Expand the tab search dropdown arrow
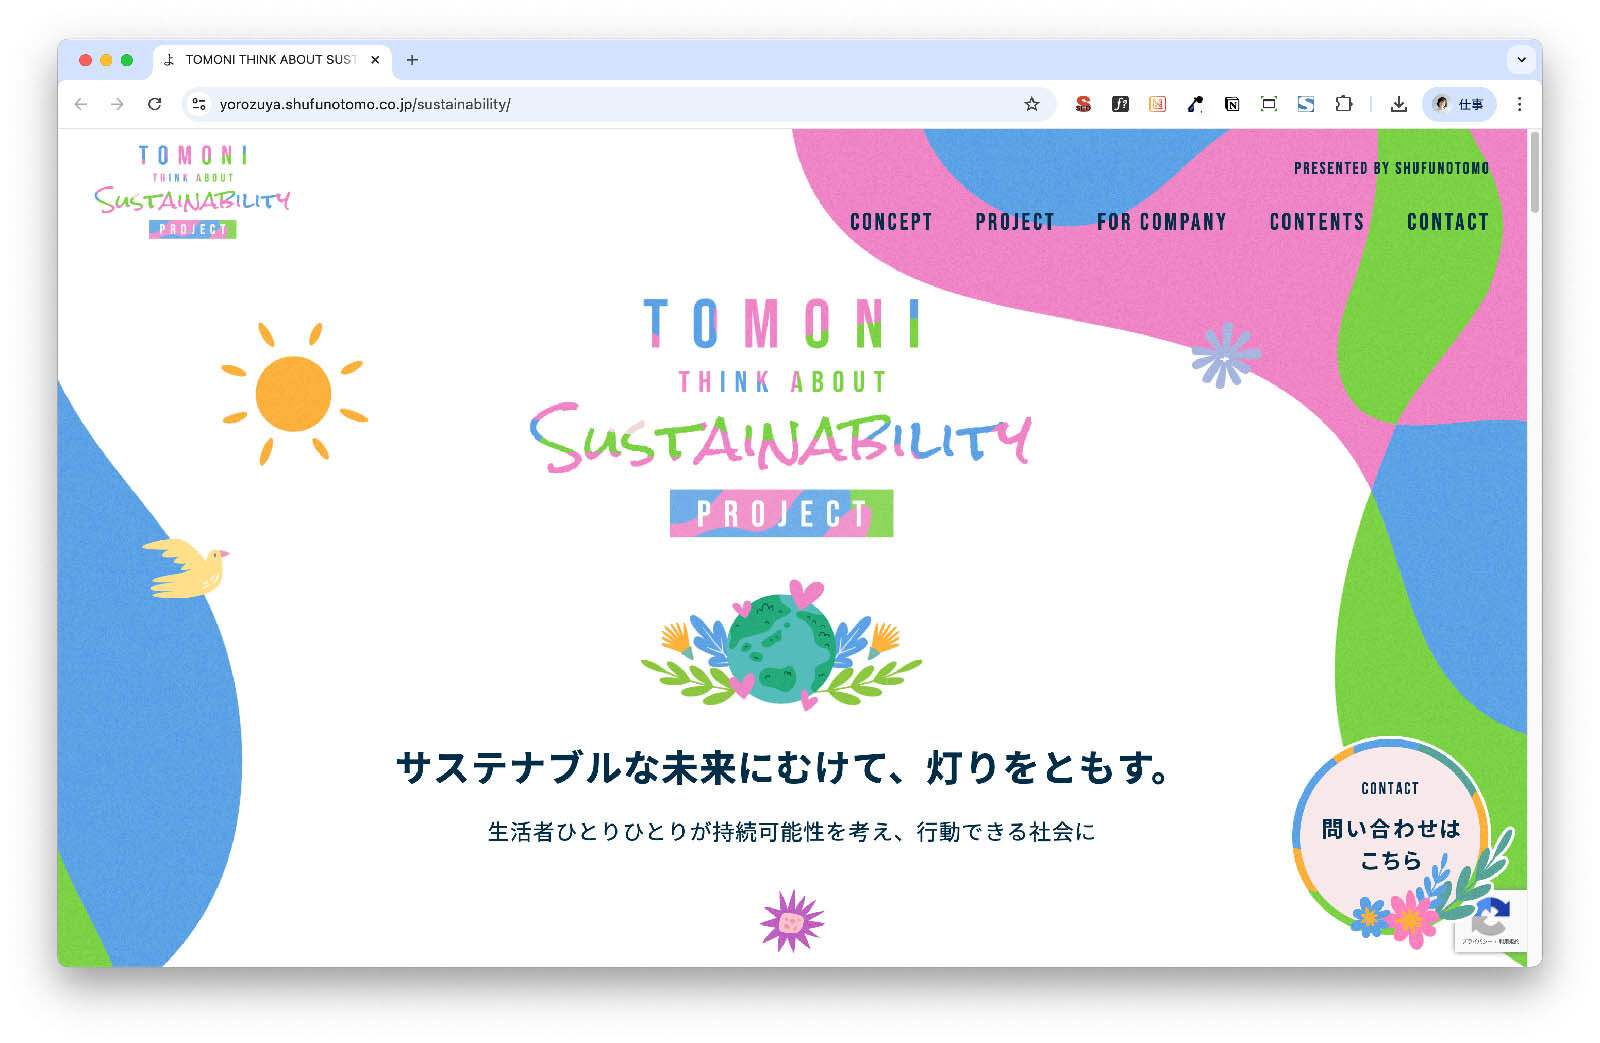Viewport: 1600px width, 1043px height. pos(1521,60)
